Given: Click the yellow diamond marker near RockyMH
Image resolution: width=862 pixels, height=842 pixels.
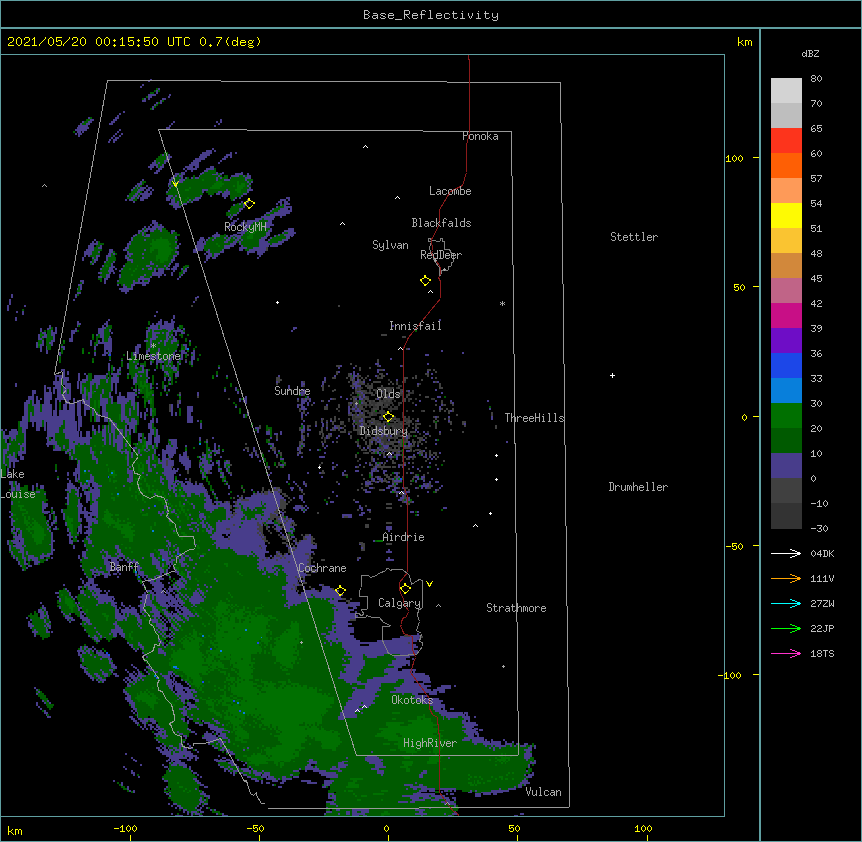Looking at the screenshot, I should click(x=249, y=203).
